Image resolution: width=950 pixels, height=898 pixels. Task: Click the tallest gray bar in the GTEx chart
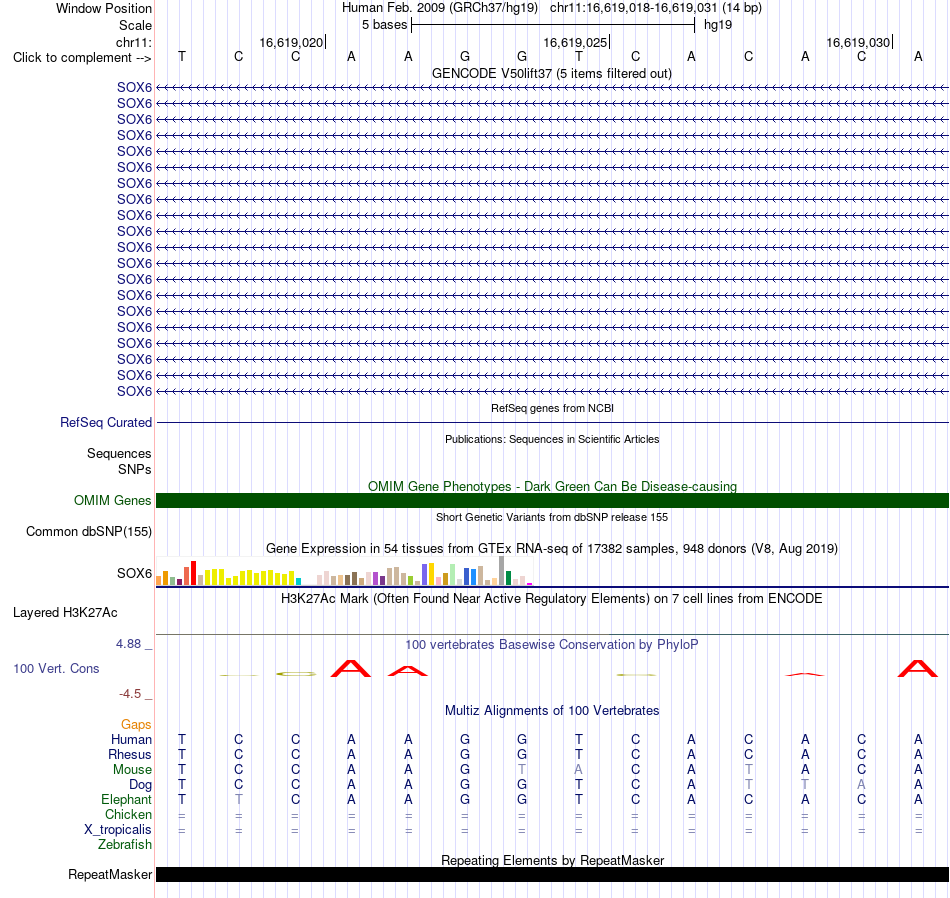502,570
